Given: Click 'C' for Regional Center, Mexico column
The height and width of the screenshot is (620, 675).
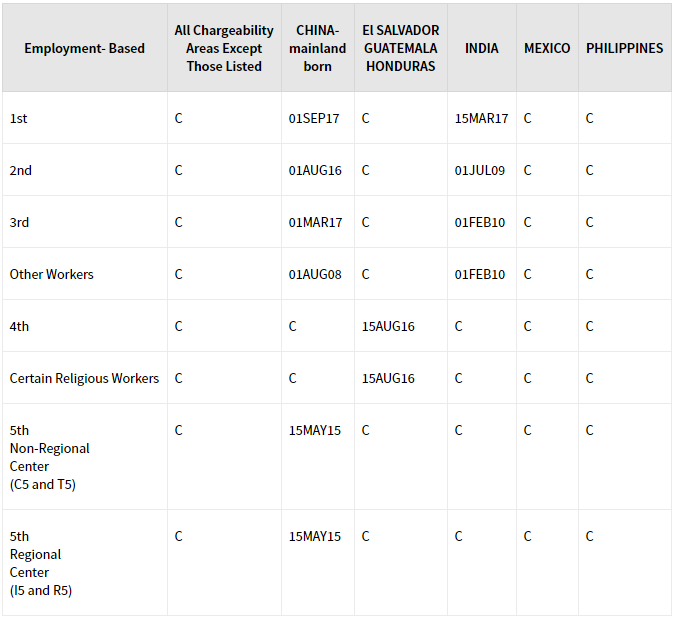Looking at the screenshot, I should tap(528, 536).
